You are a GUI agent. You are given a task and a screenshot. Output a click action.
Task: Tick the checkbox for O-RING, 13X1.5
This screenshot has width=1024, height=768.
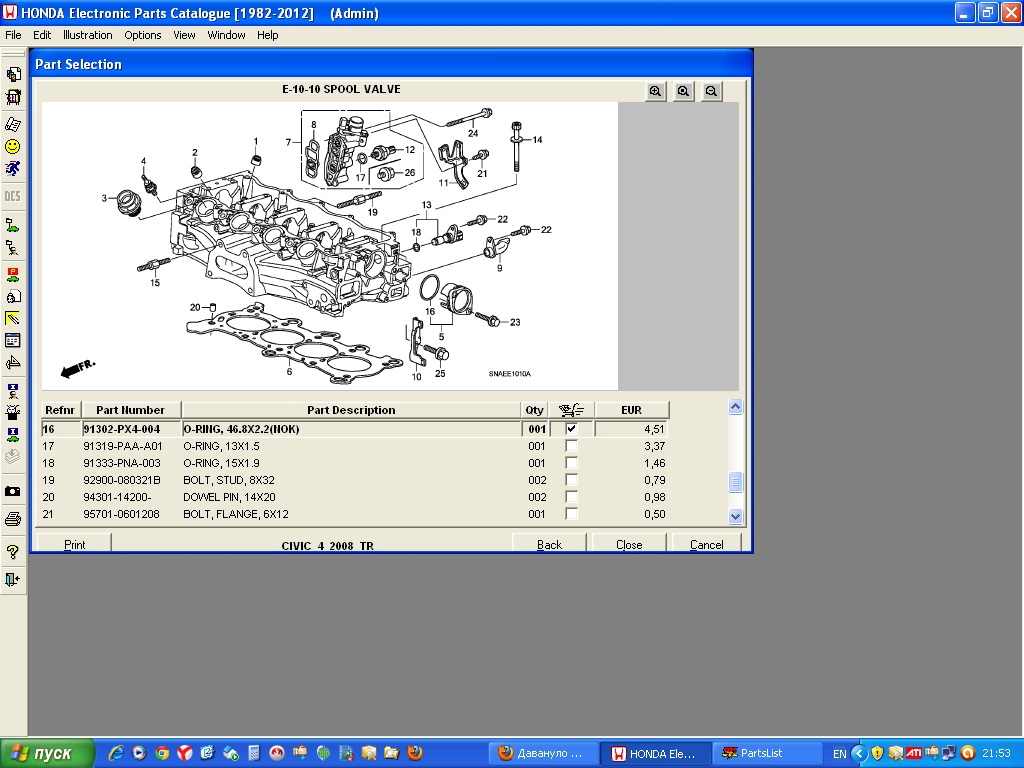(571, 446)
